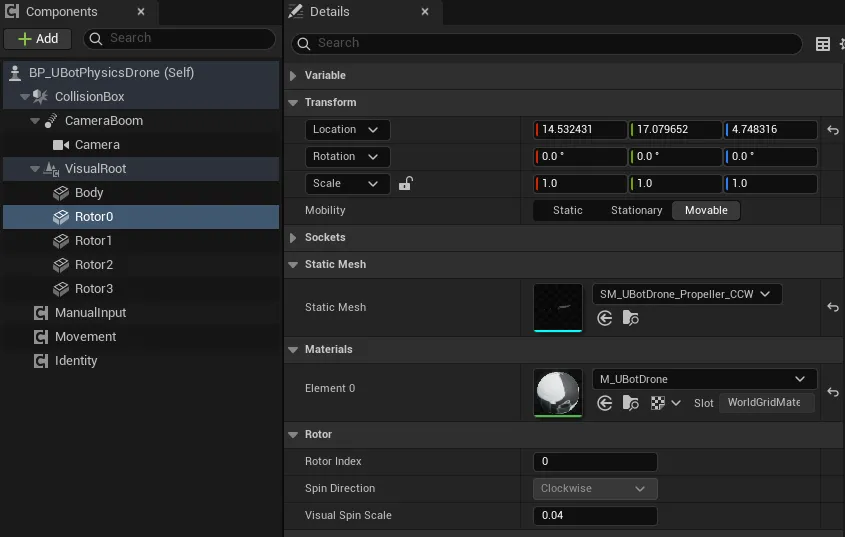Close the Details tab
This screenshot has width=845, height=537.
(425, 11)
